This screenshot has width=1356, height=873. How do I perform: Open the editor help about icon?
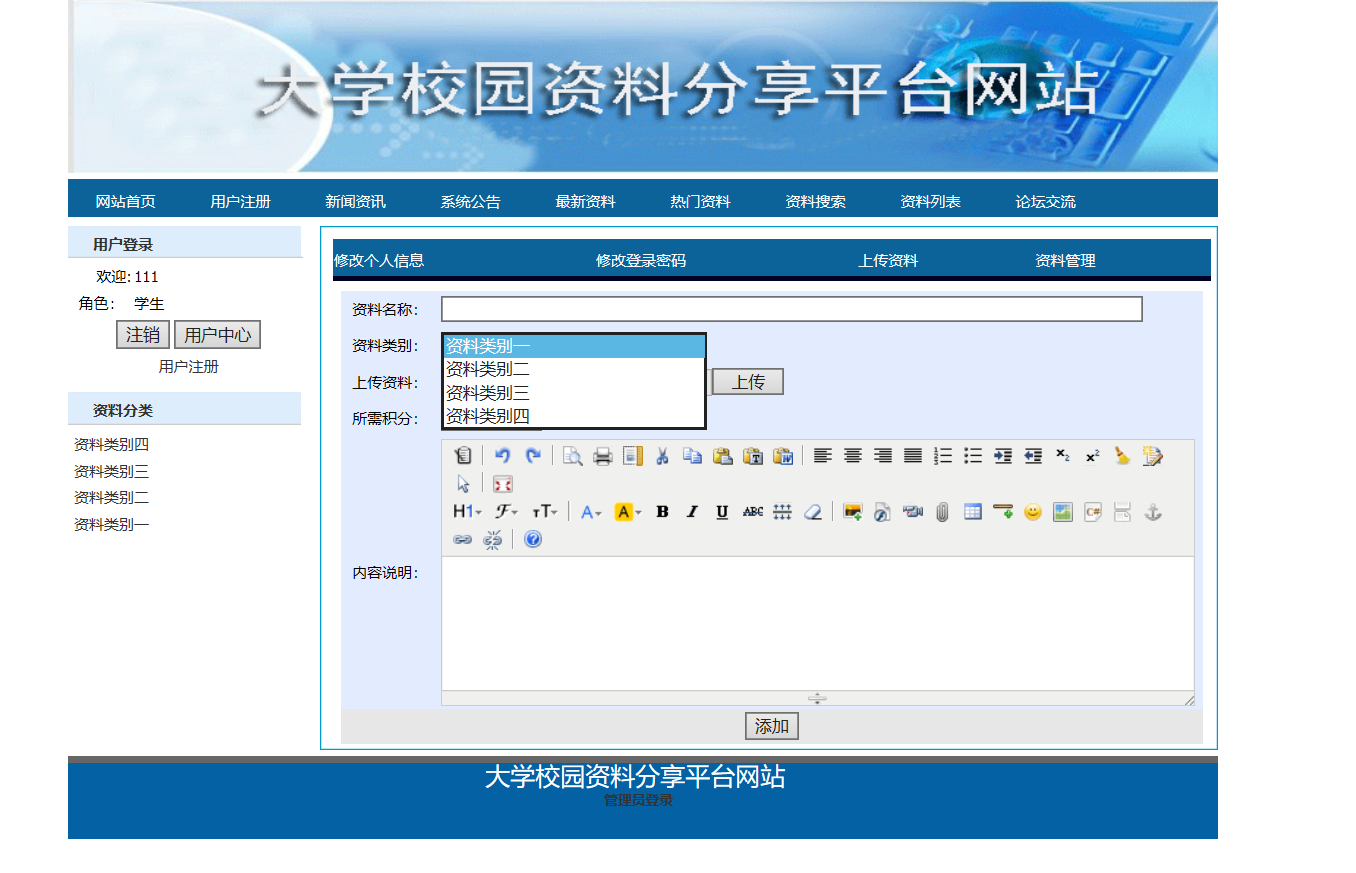[x=533, y=540]
